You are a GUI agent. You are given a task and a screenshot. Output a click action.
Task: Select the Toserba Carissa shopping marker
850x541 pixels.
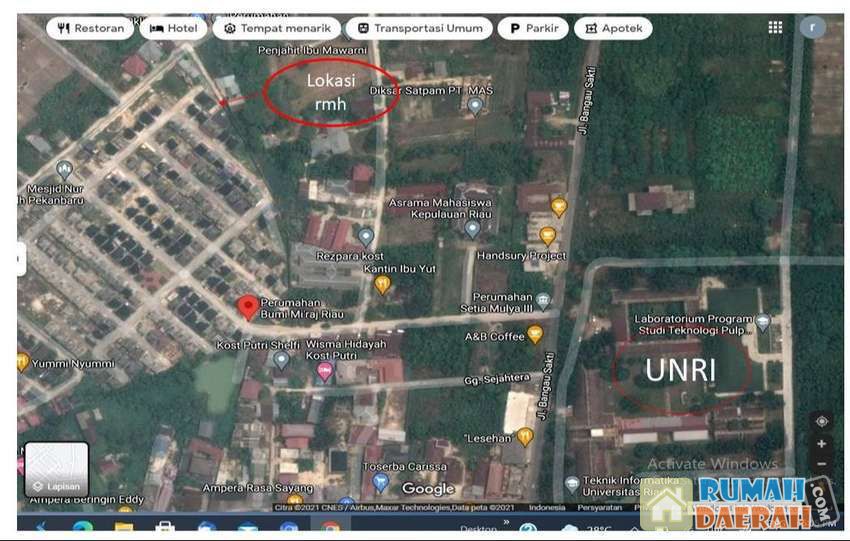[x=380, y=482]
